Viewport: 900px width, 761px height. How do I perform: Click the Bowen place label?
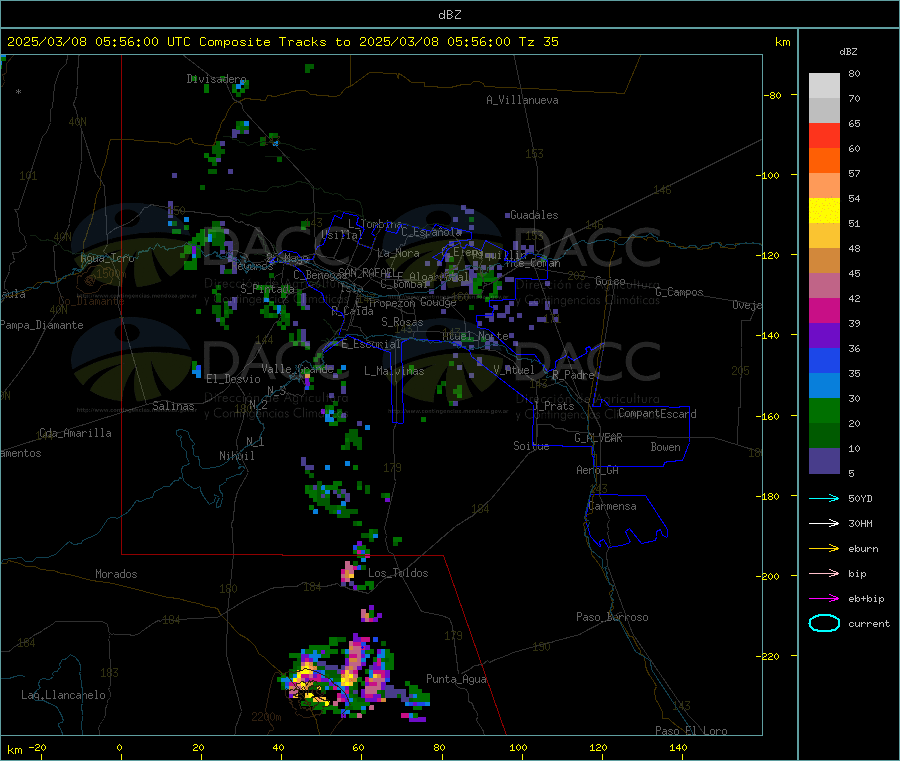click(x=665, y=447)
